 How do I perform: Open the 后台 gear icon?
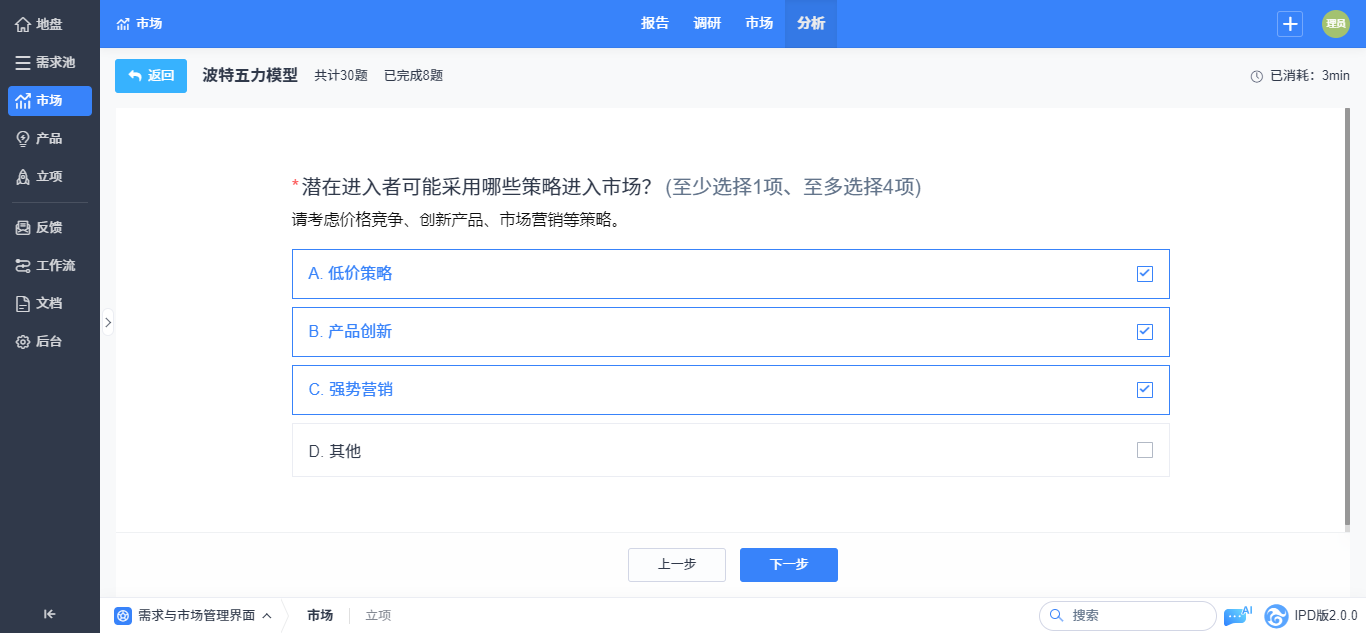pos(23,342)
